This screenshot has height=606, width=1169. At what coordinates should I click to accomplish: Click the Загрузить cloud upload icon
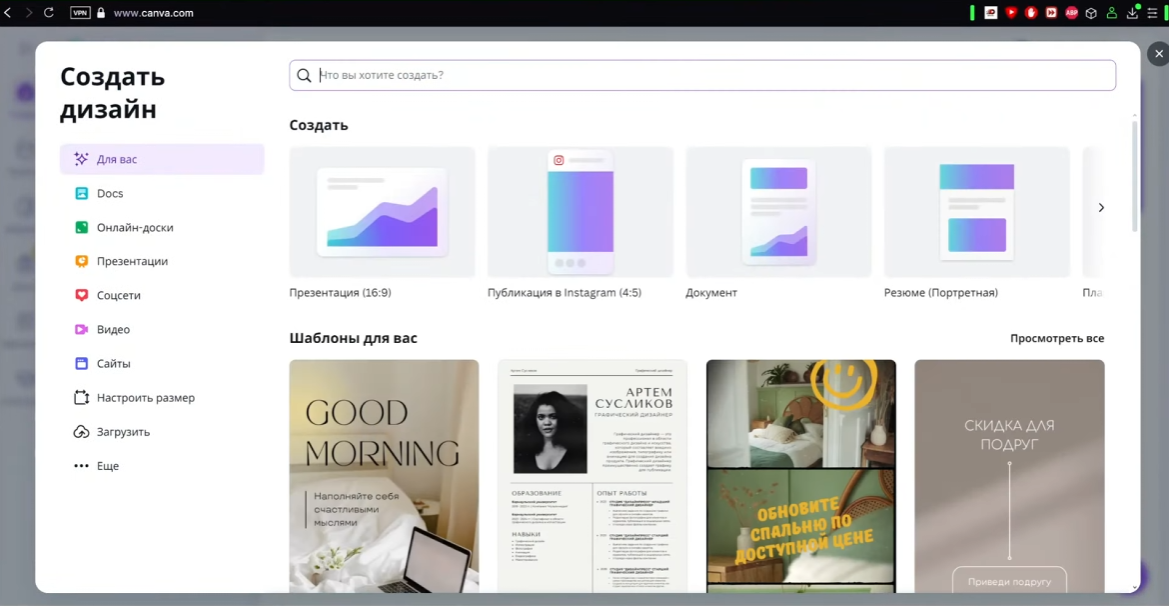(x=81, y=432)
